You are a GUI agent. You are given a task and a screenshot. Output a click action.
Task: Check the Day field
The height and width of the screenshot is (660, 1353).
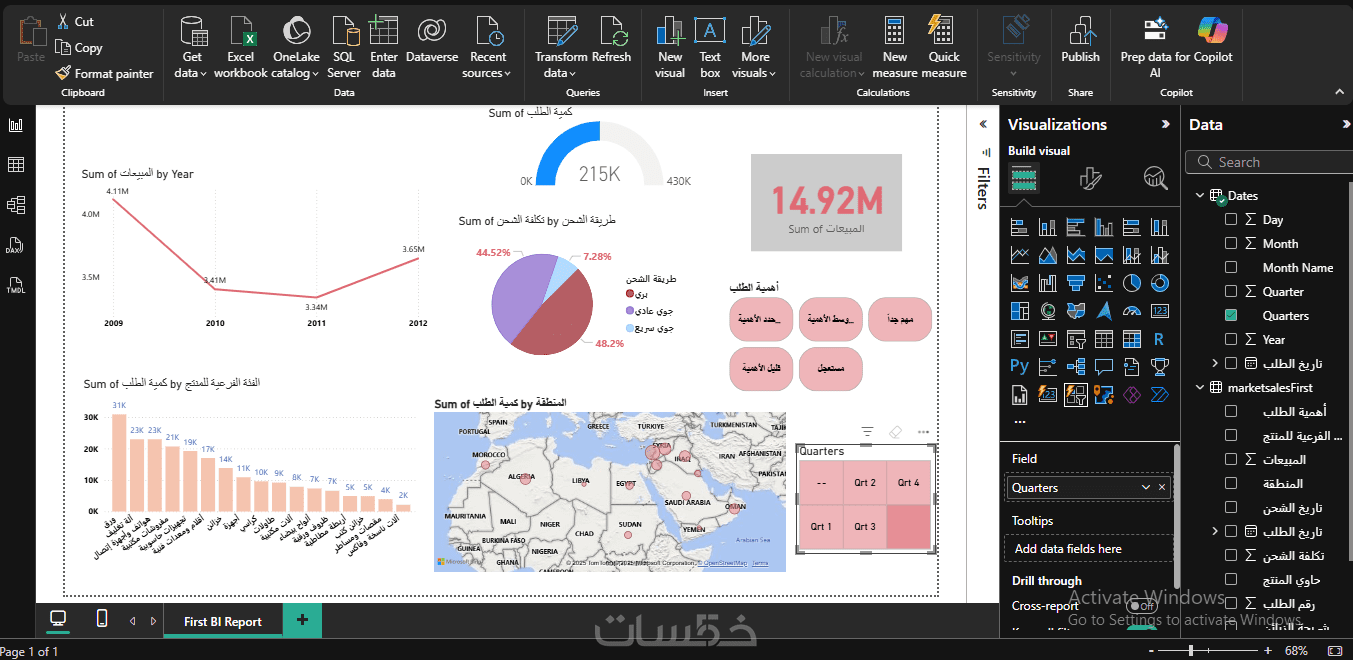[1231, 219]
